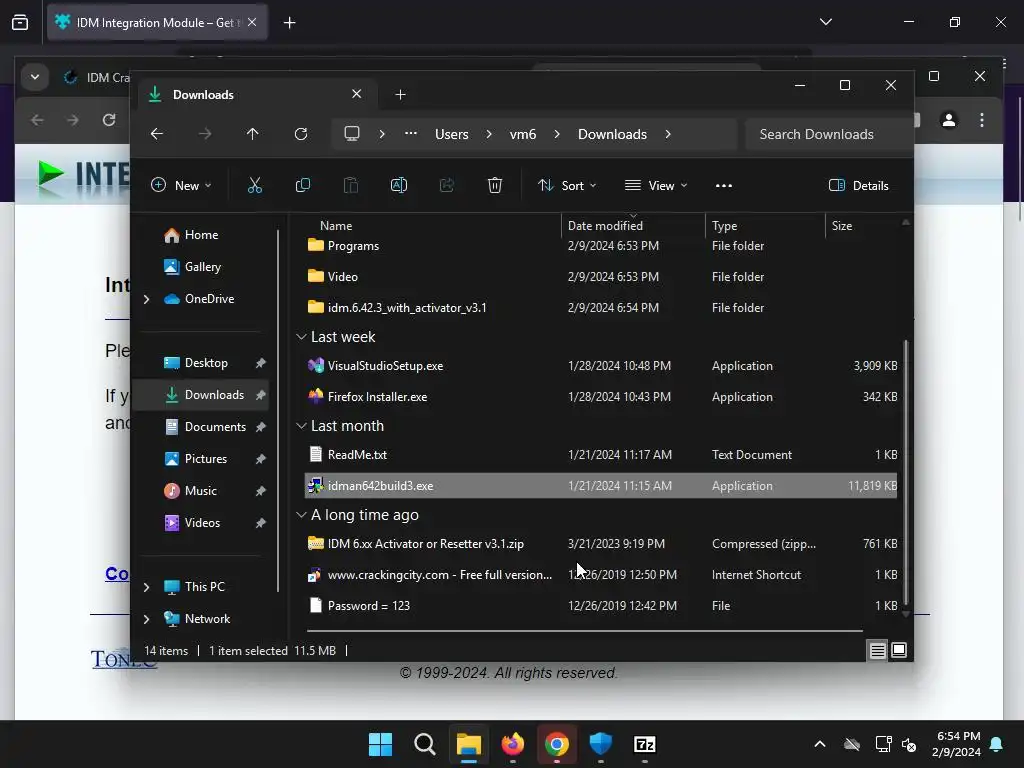Expand address bar hidden path ellipsis
The height and width of the screenshot is (768, 1024).
[x=411, y=134]
